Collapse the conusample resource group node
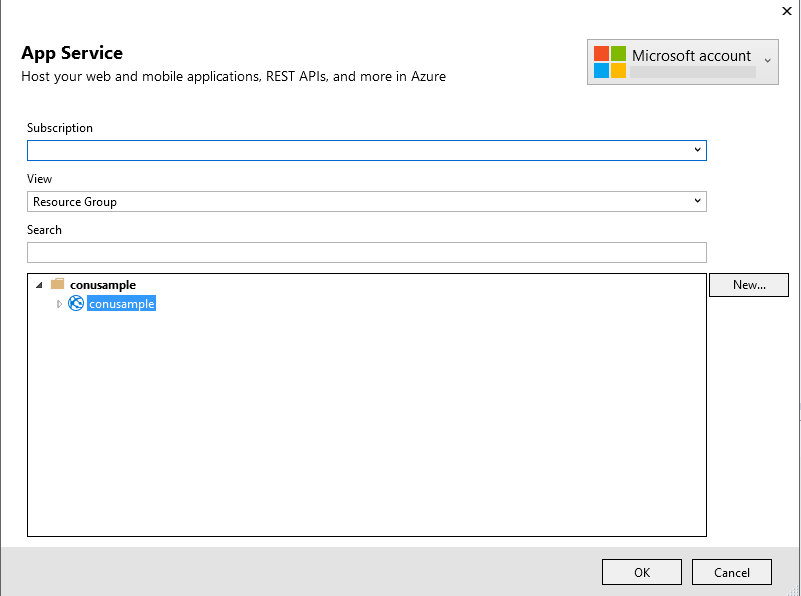The height and width of the screenshot is (596, 801). (39, 284)
